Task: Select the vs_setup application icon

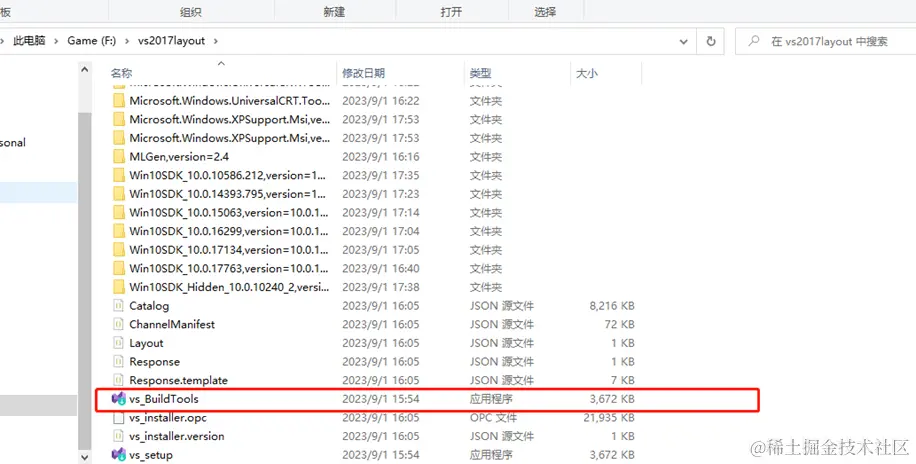Action: click(x=119, y=455)
